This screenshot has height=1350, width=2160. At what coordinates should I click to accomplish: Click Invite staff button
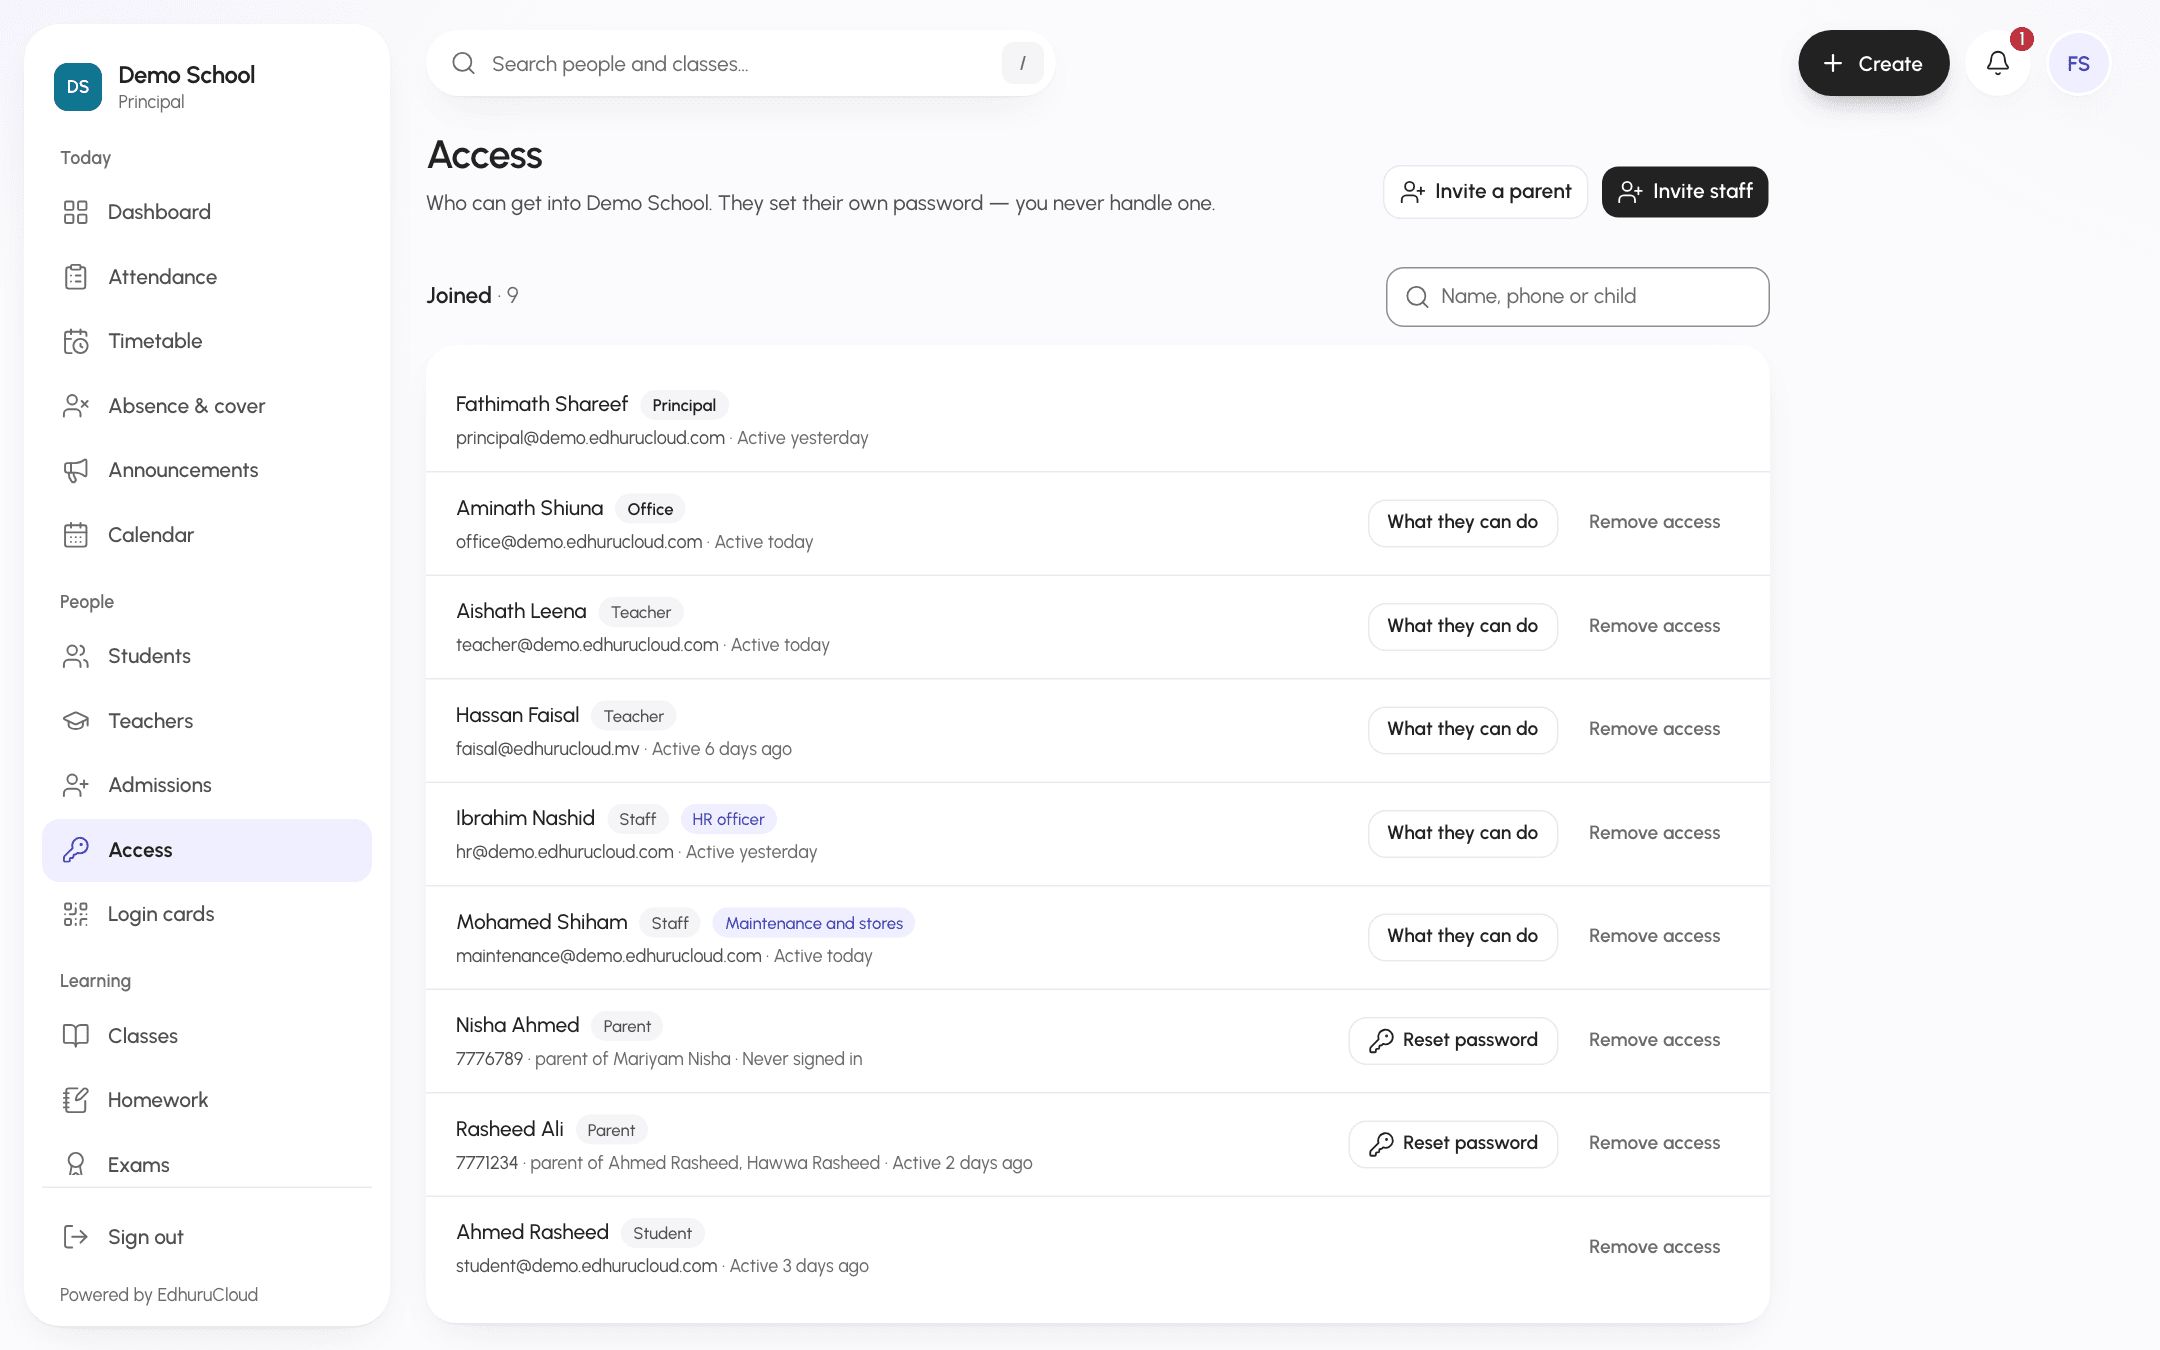(x=1684, y=191)
